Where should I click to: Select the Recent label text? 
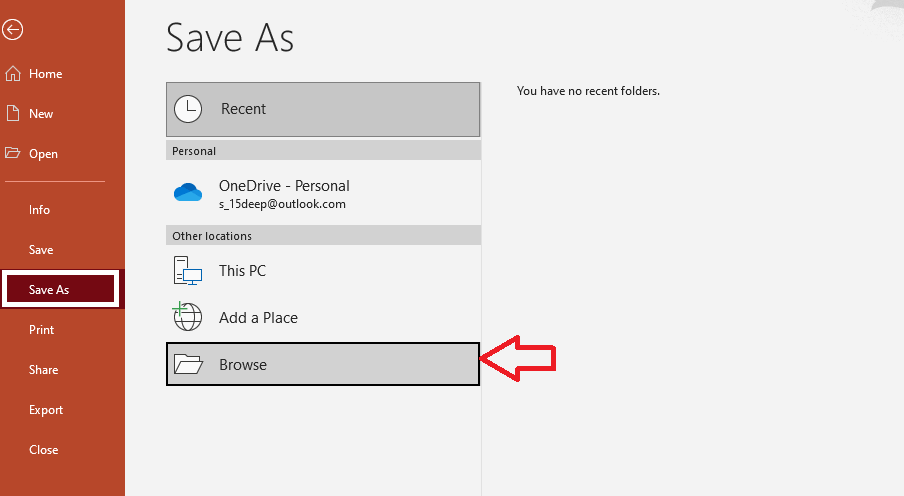coord(243,109)
